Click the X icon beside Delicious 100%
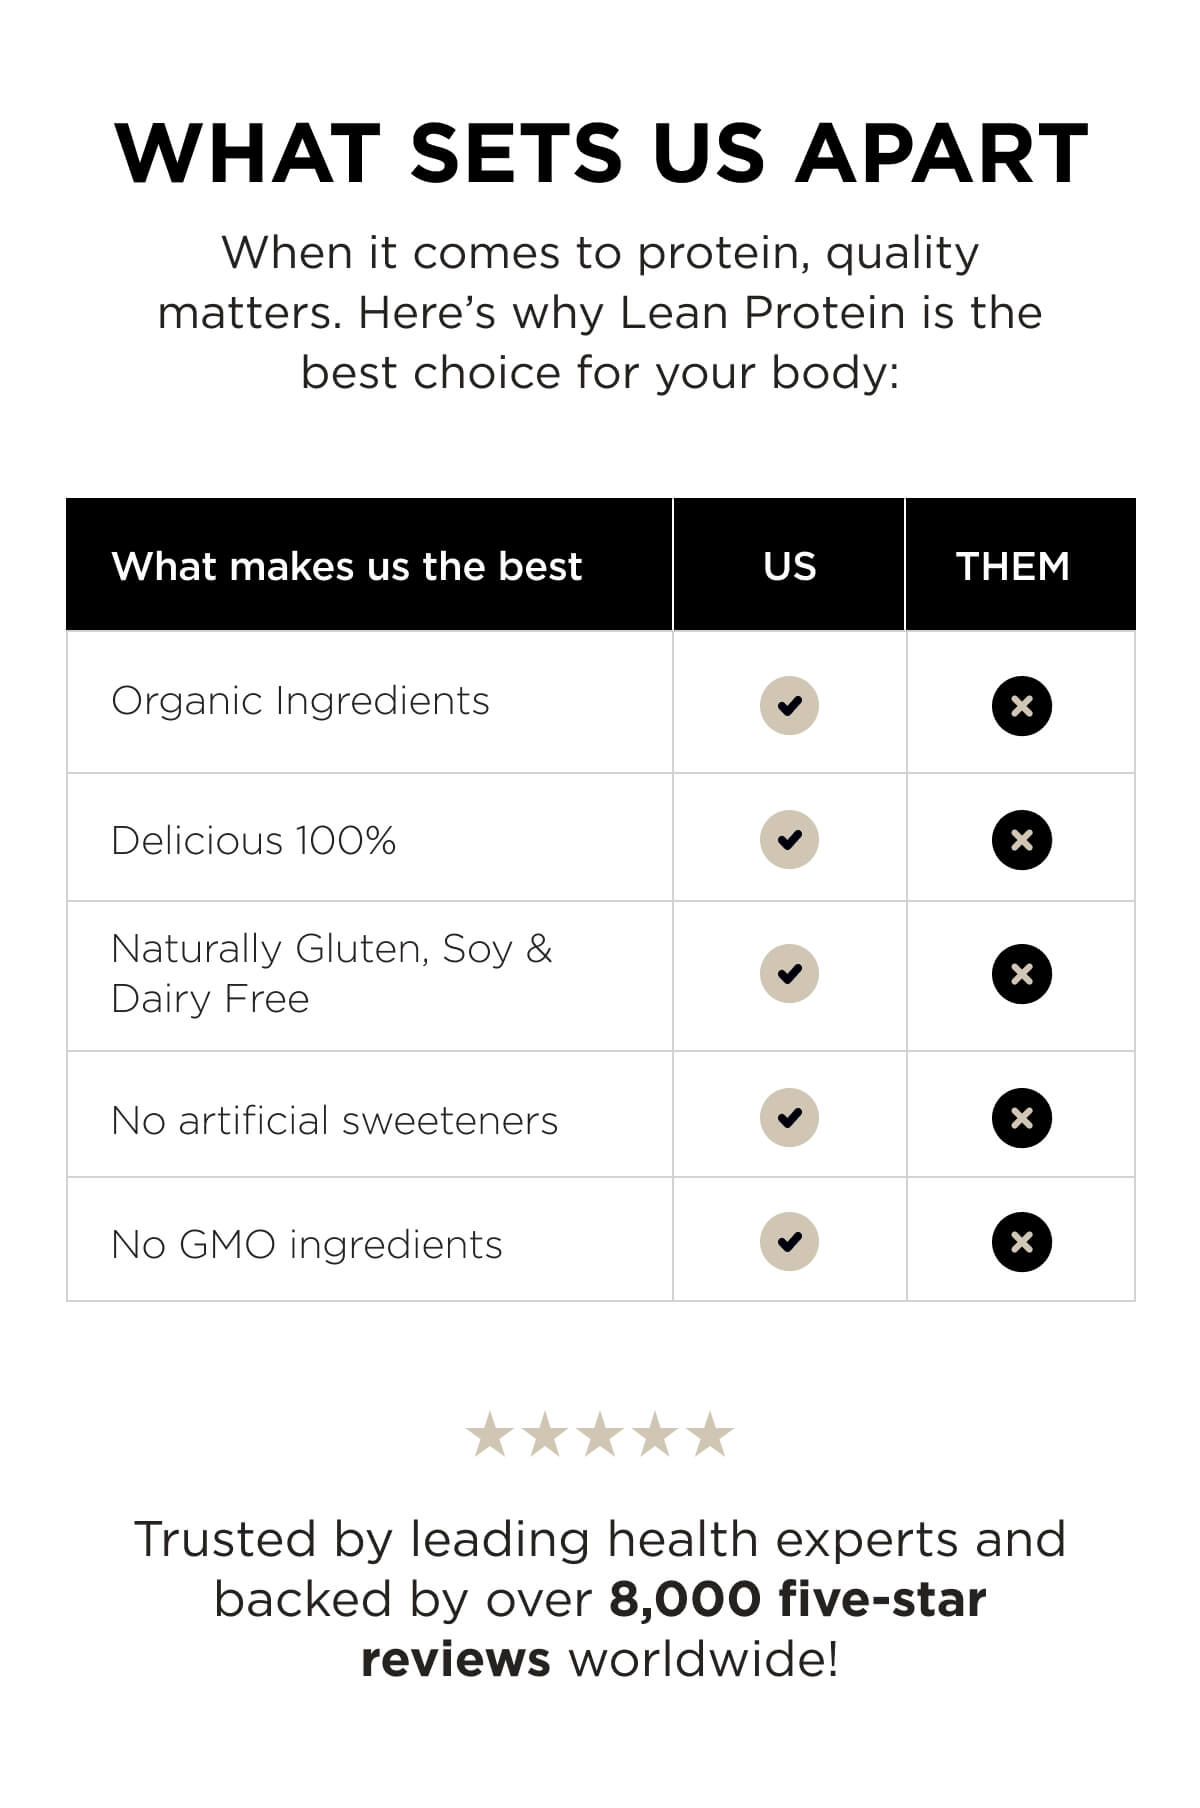This screenshot has width=1200, height=1808. tap(1021, 839)
